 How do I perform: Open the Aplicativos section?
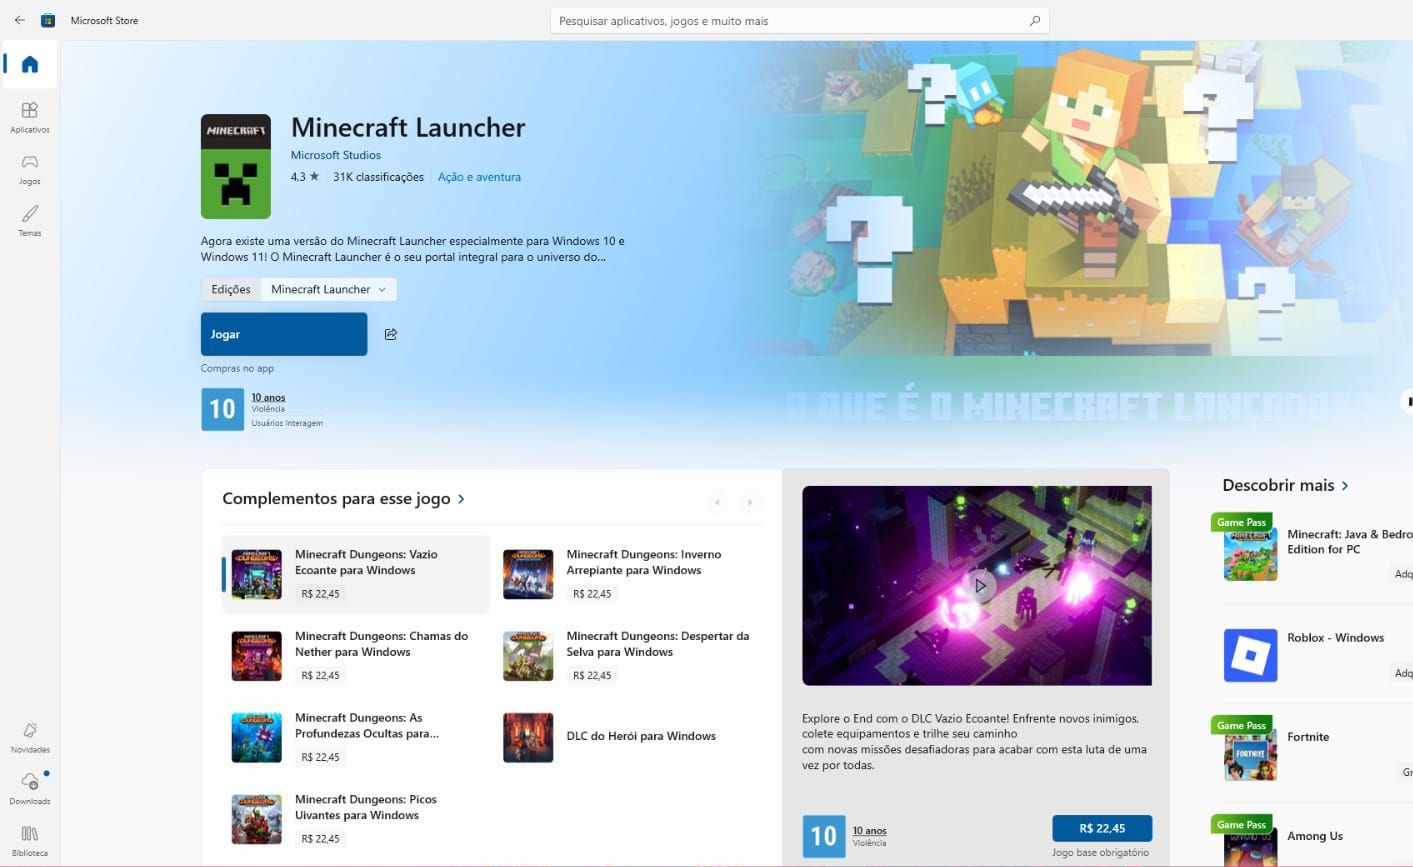click(x=30, y=117)
